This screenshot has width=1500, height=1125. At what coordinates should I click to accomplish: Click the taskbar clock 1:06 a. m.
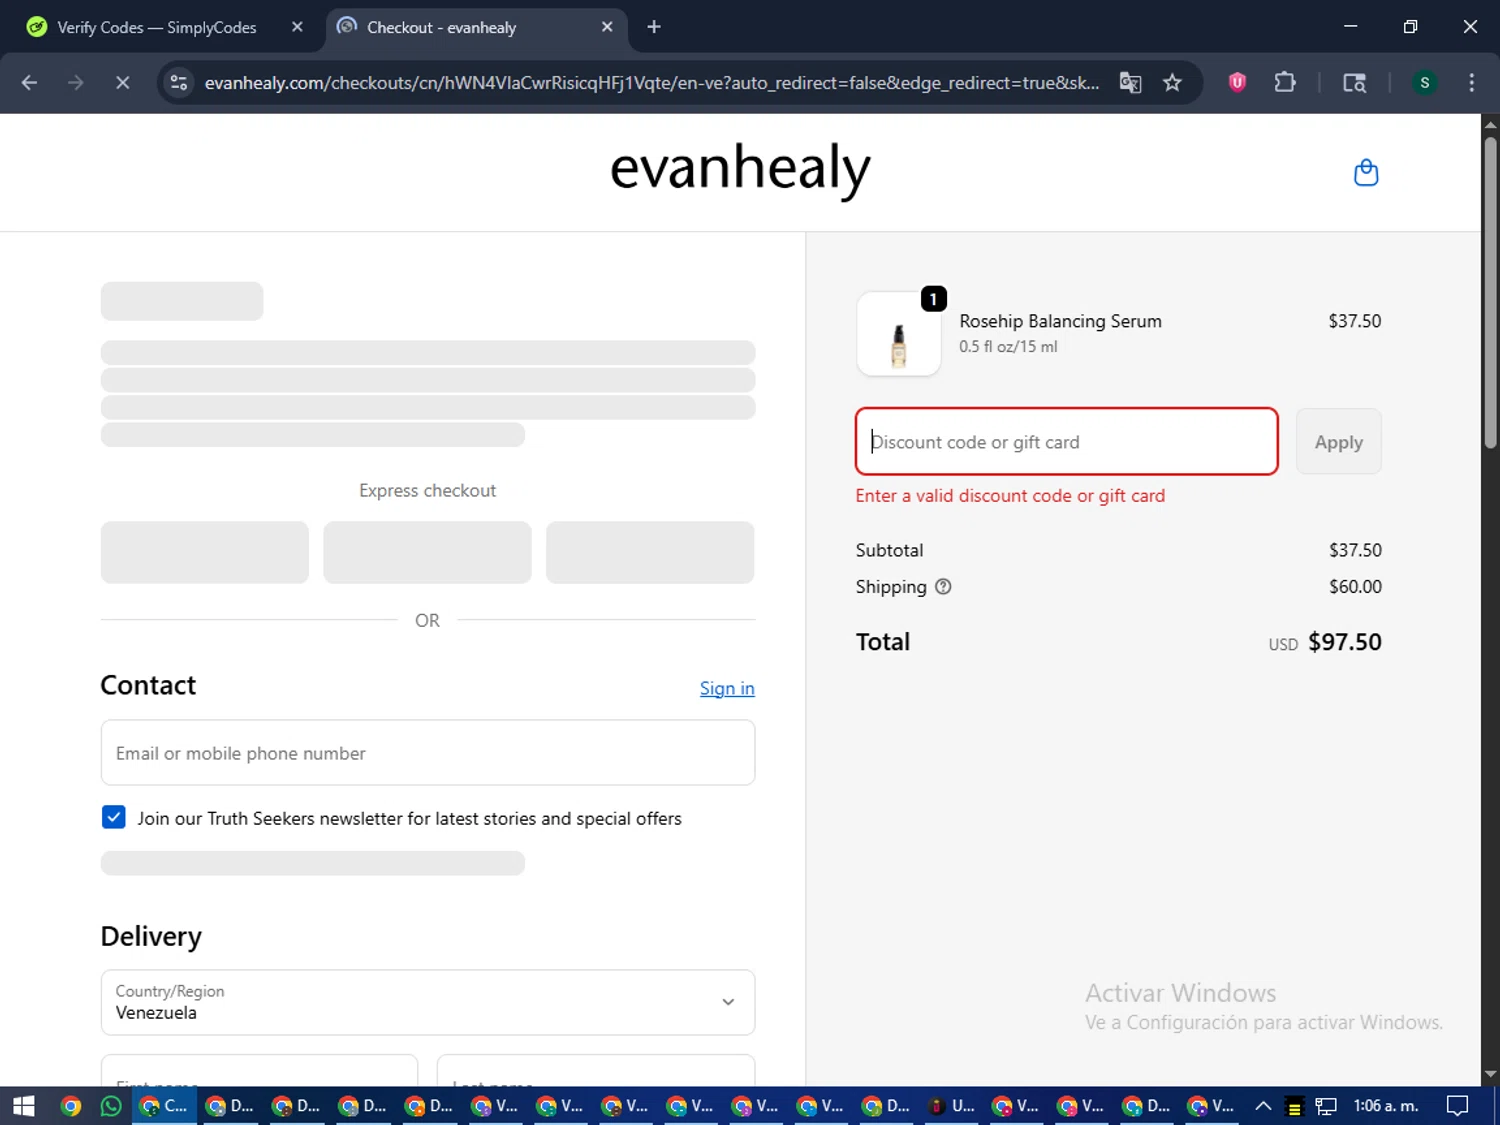pos(1386,1106)
